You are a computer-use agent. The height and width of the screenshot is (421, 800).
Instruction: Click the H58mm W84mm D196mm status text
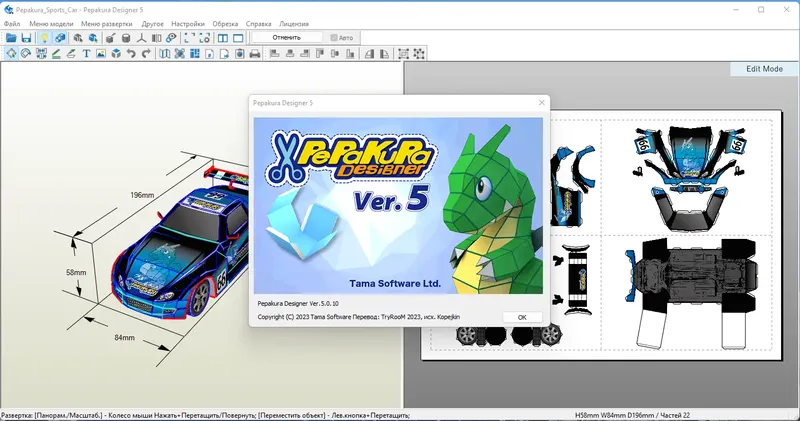click(x=632, y=415)
